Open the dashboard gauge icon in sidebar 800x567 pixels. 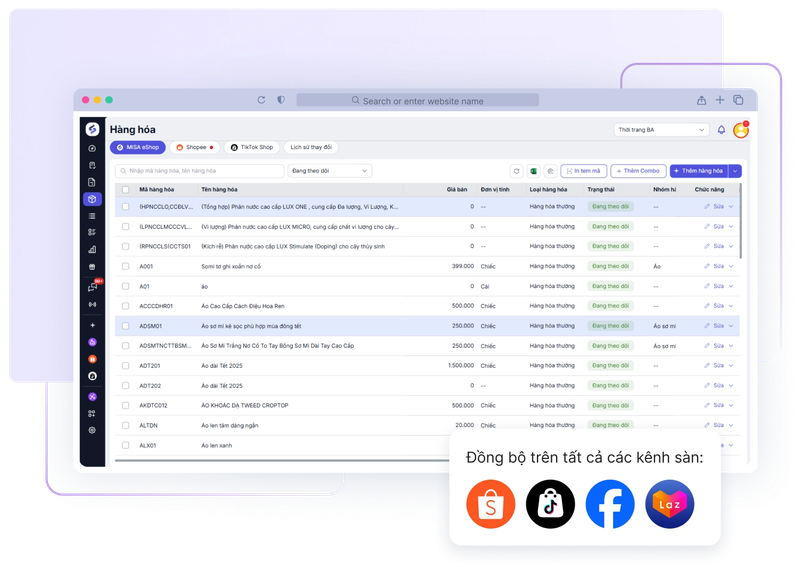(x=92, y=149)
